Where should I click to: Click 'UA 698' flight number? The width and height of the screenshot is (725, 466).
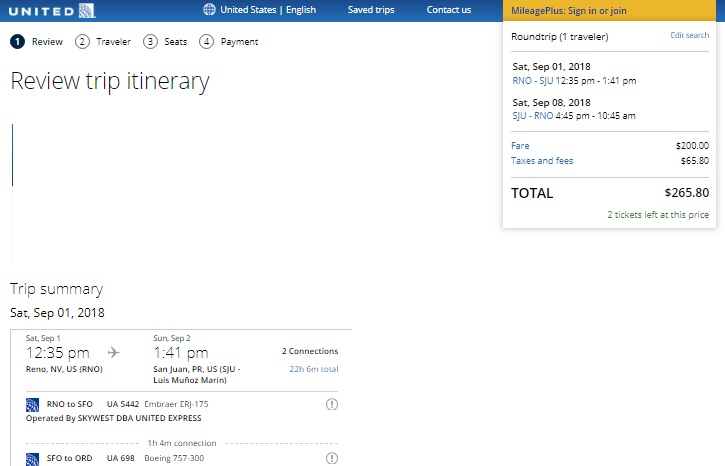pyautogui.click(x=121, y=458)
